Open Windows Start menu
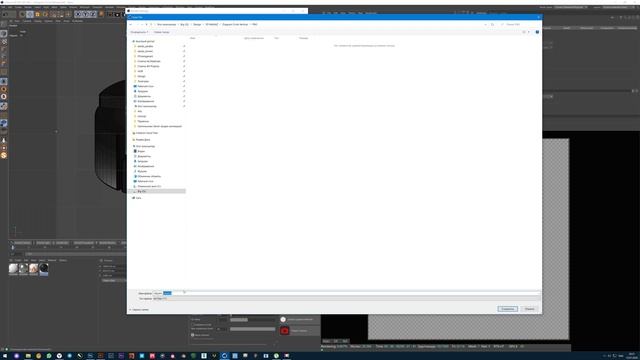Viewport: 640px width, 360px height. [5, 356]
